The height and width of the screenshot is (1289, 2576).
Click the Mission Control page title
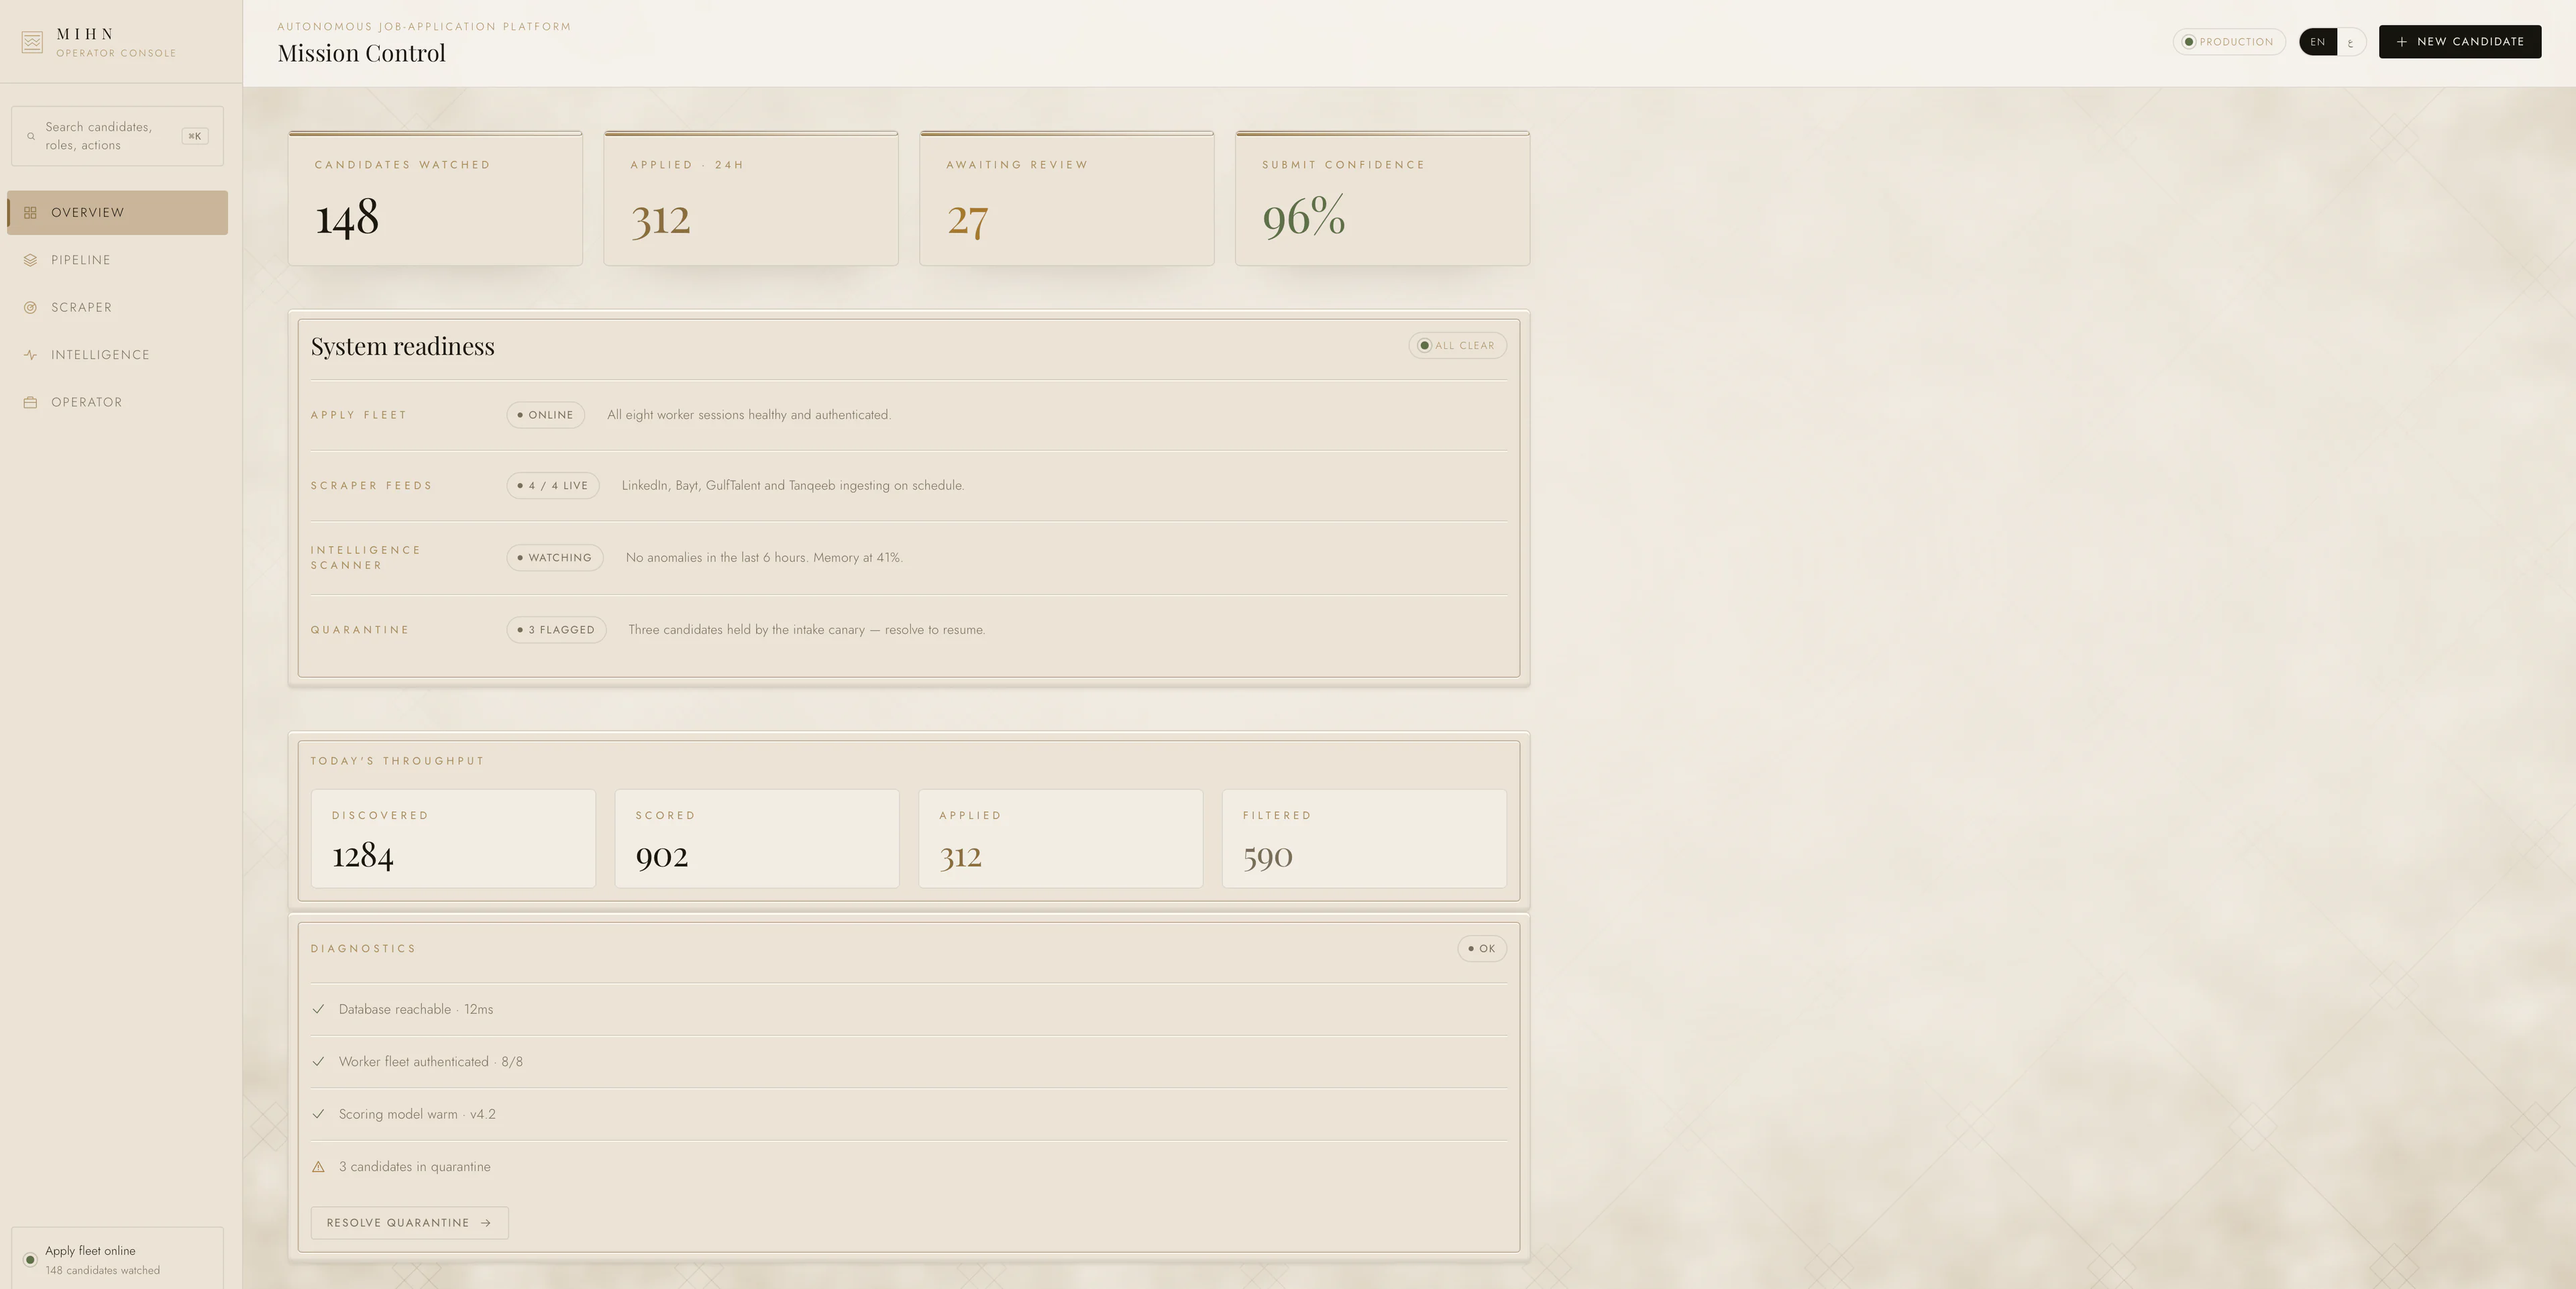362,53
